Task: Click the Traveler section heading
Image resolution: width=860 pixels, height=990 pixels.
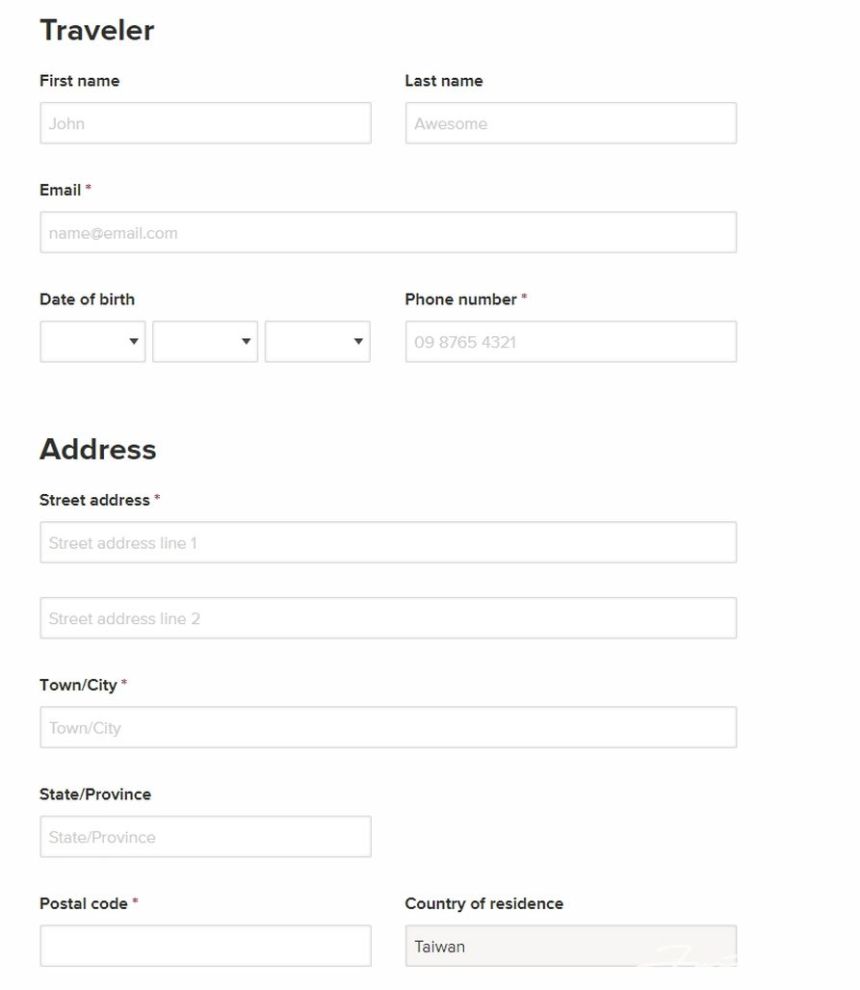Action: coord(97,30)
